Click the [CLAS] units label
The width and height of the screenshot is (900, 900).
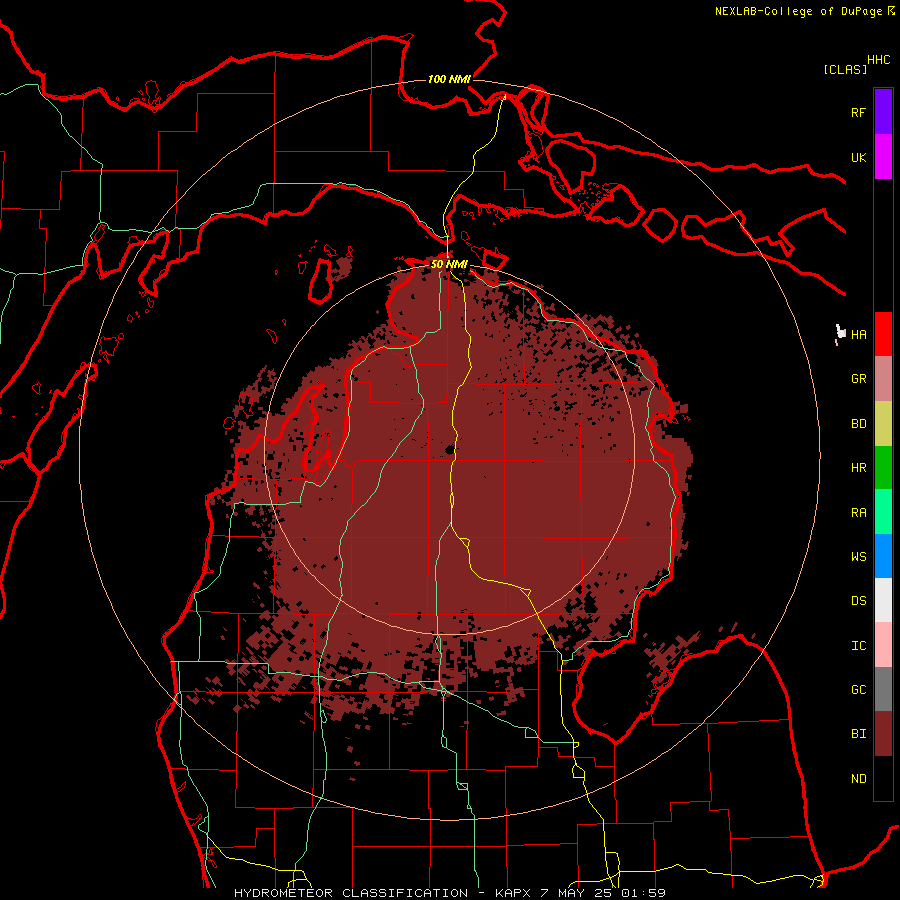pos(844,69)
